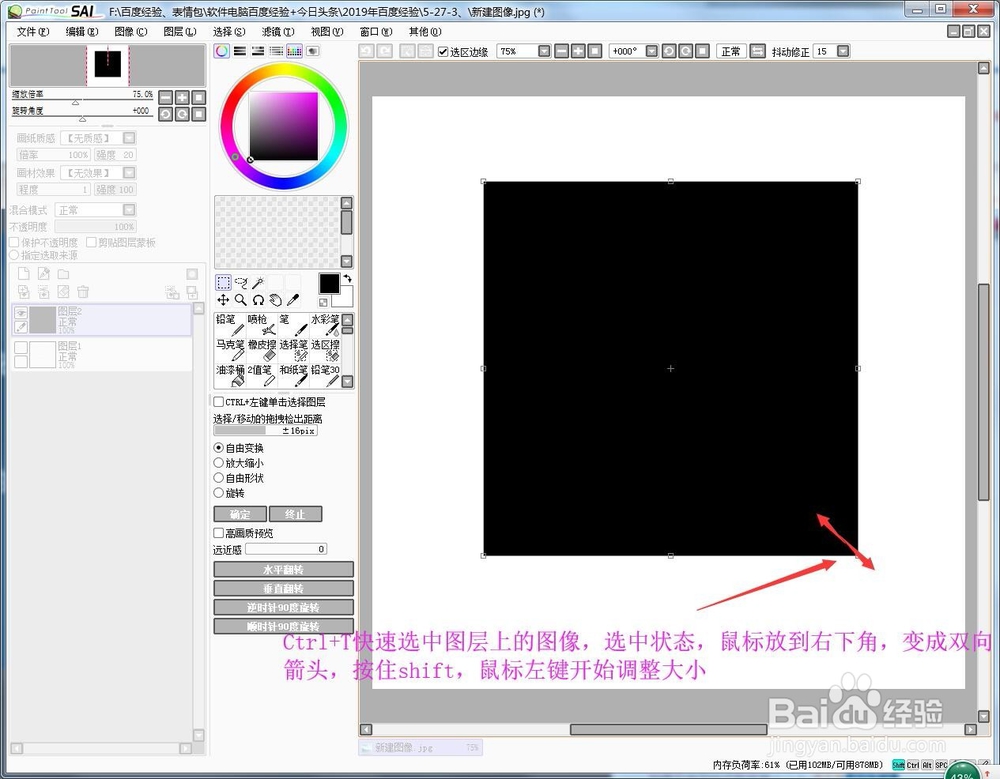Toggle the 选区边缘 checkbox
The height and width of the screenshot is (779, 1000).
443,52
